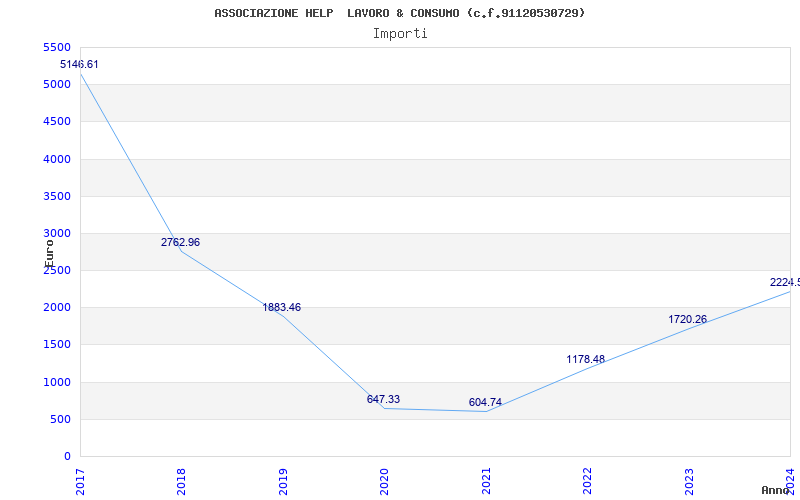This screenshot has height=500, width=800.
Task: Click the 3500 y-axis tick label
Action: pos(57,196)
